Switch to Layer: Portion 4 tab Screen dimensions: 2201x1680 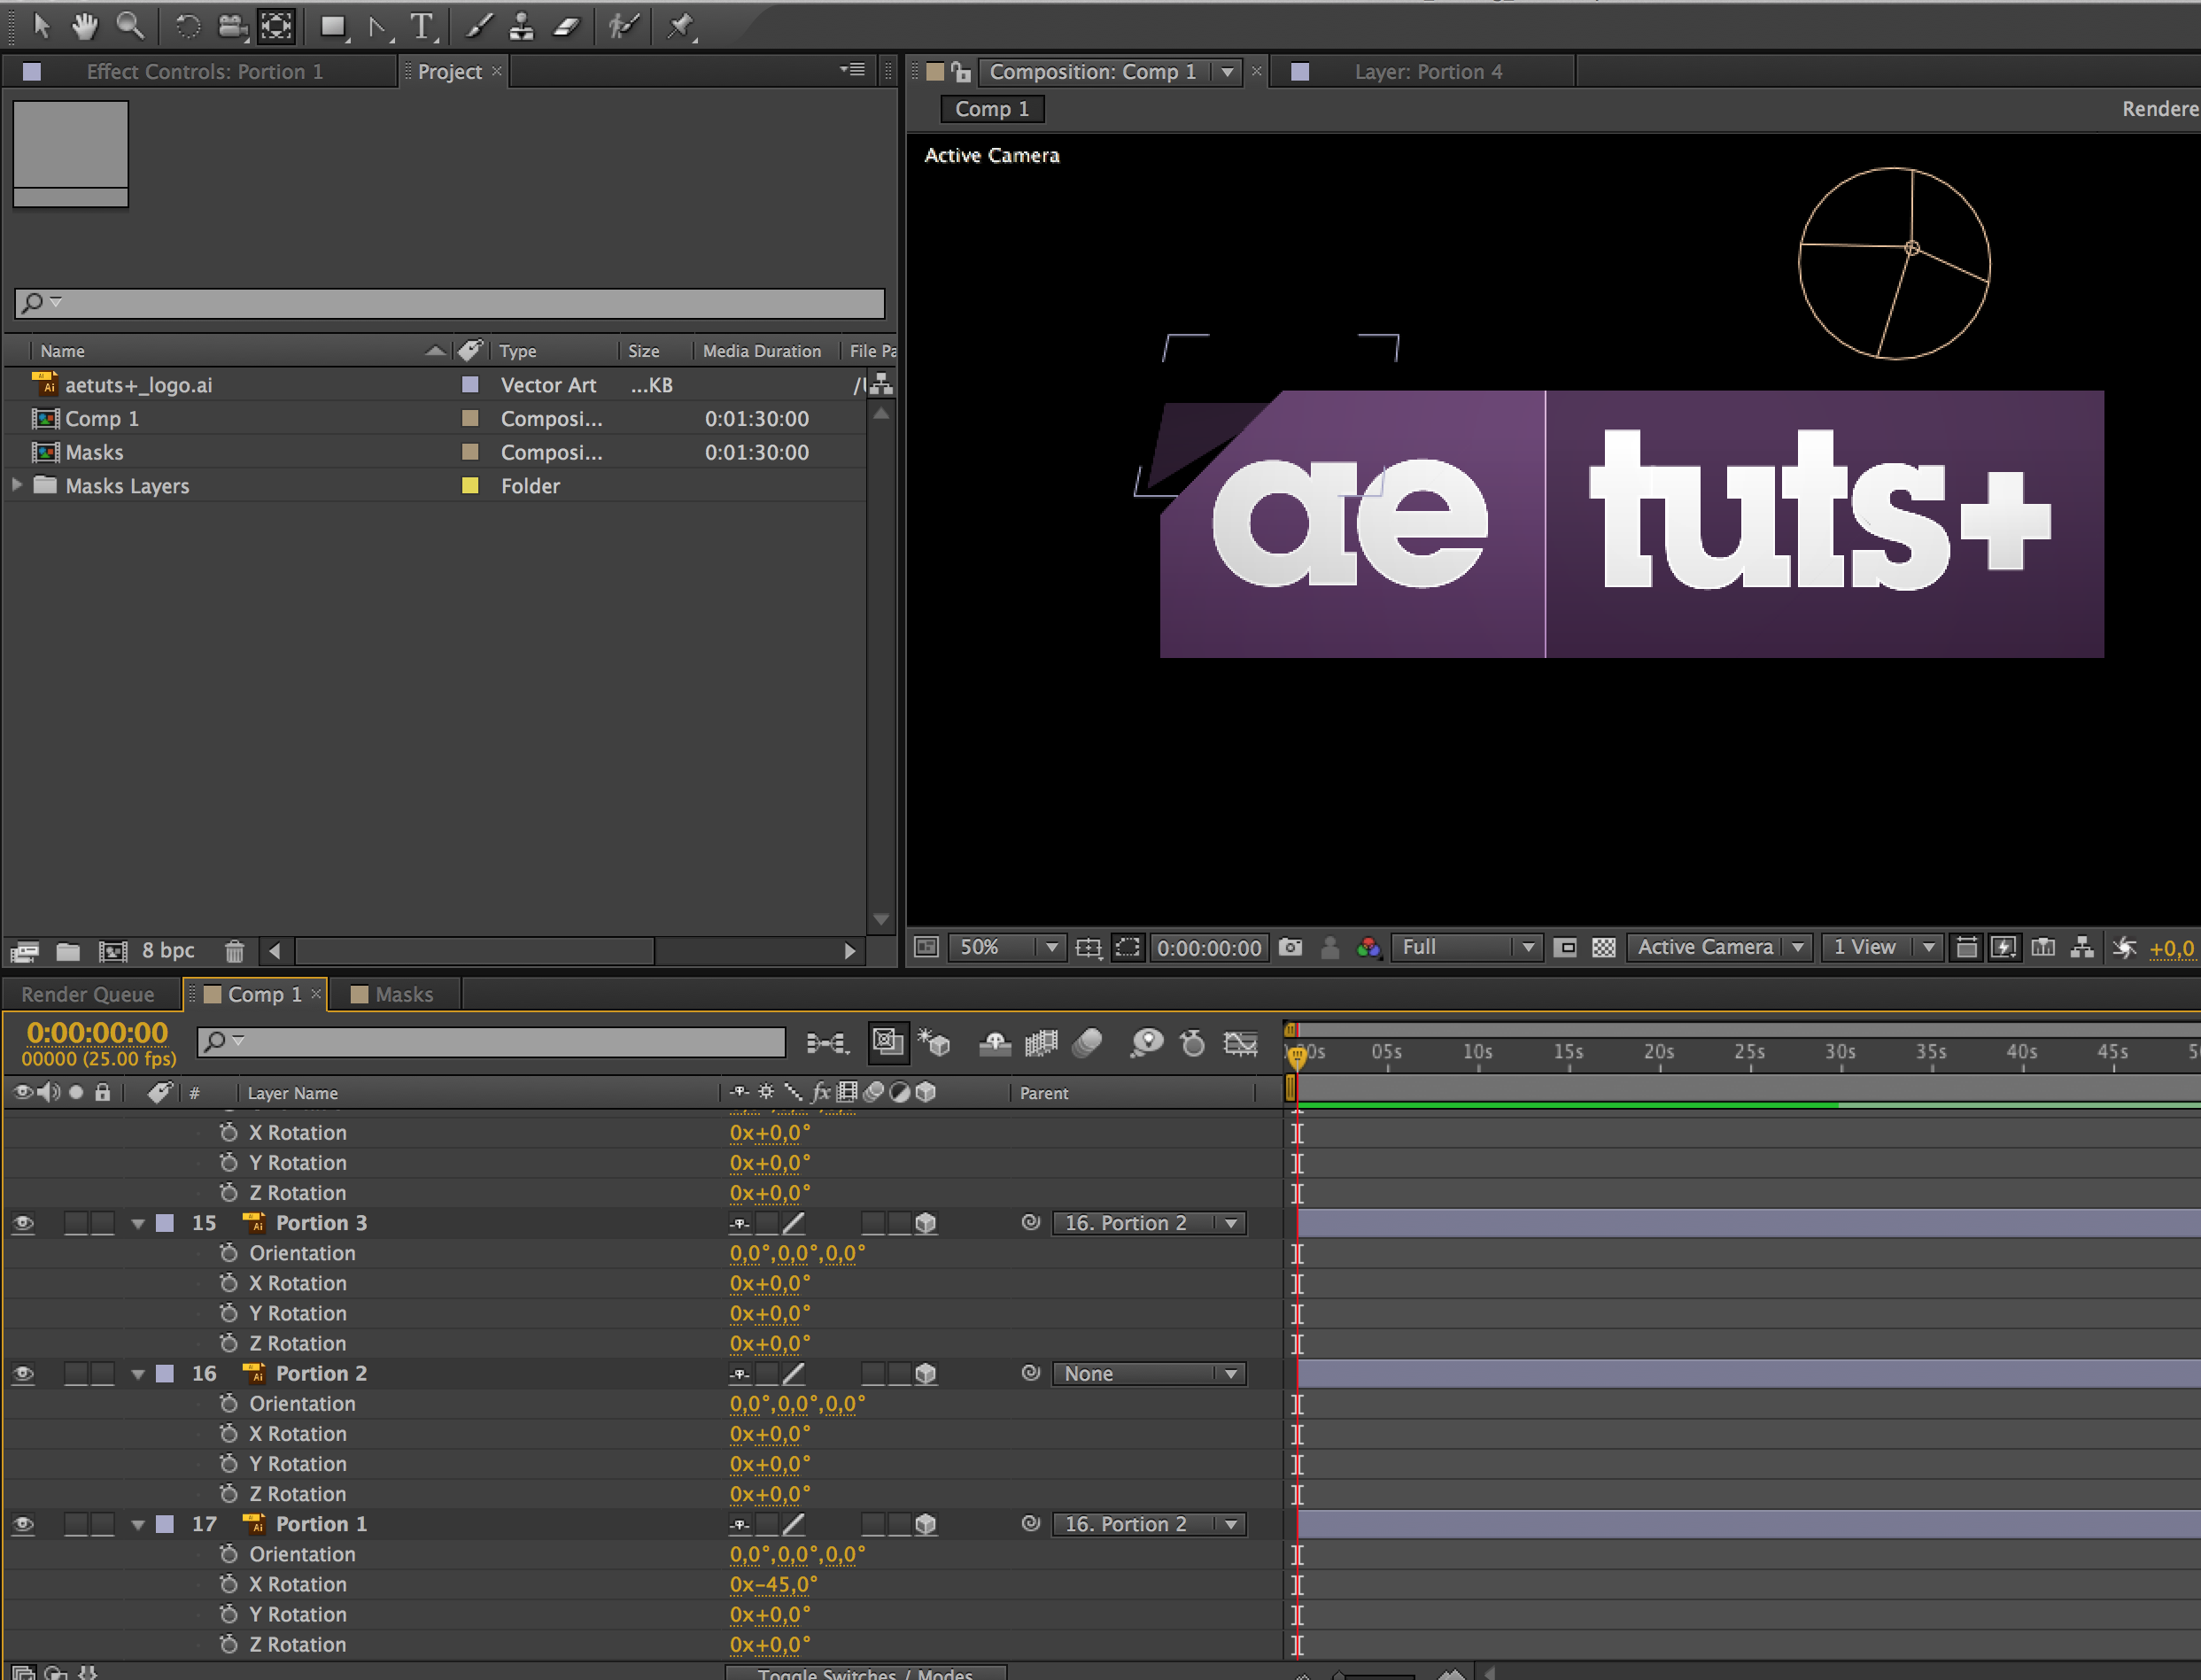pos(1427,72)
